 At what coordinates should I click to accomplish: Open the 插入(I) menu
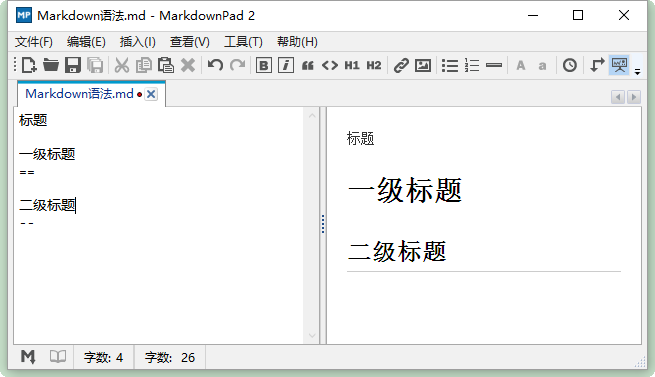(137, 42)
